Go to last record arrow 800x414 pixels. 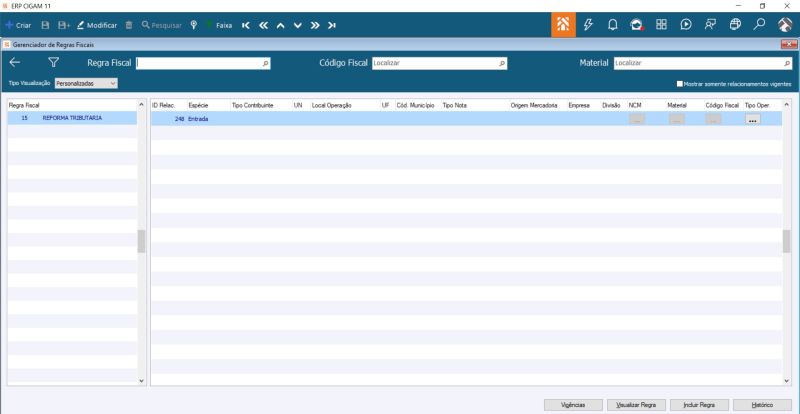coord(332,25)
